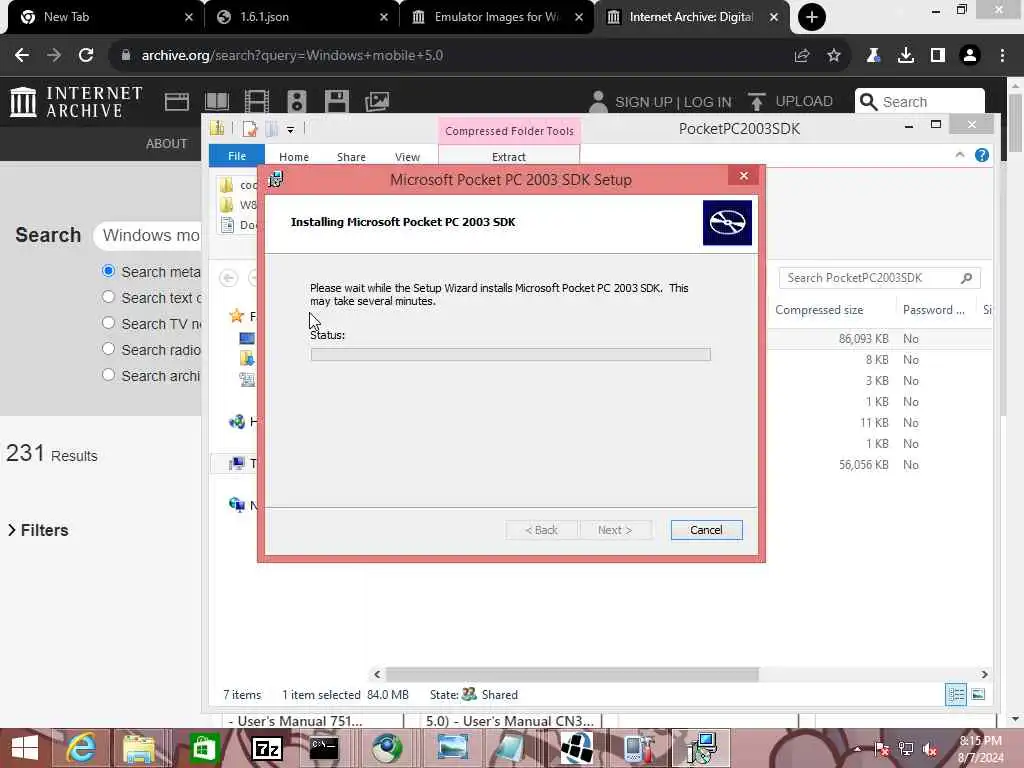The height and width of the screenshot is (768, 1024).
Task: Select the Search text contents radio button
Action: coord(108,297)
